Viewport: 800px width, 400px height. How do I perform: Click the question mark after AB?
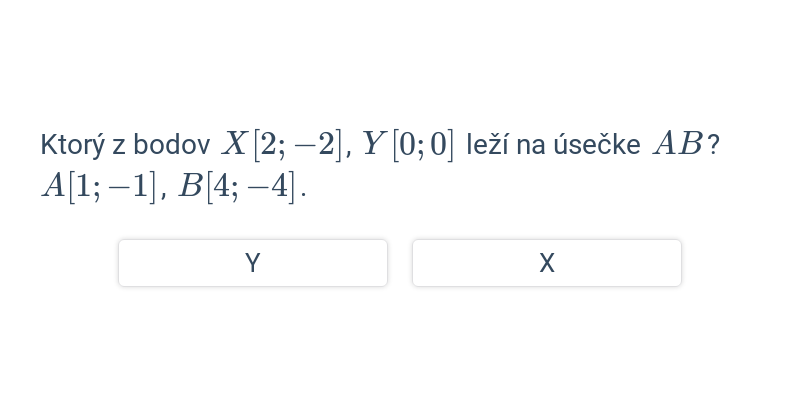tap(714, 145)
